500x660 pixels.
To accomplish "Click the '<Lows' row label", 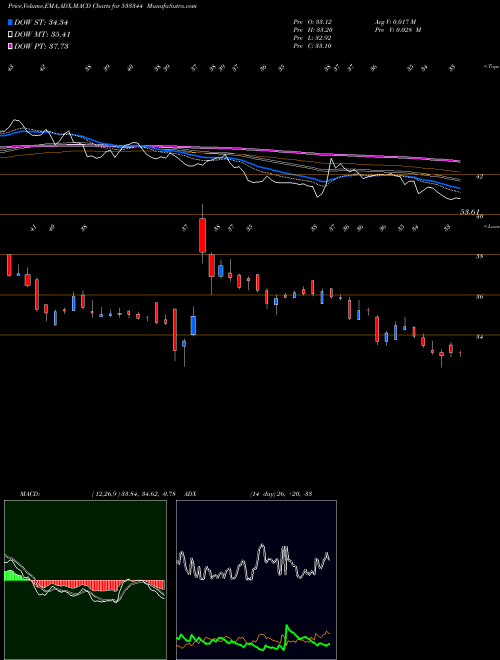I will (x=491, y=226).
